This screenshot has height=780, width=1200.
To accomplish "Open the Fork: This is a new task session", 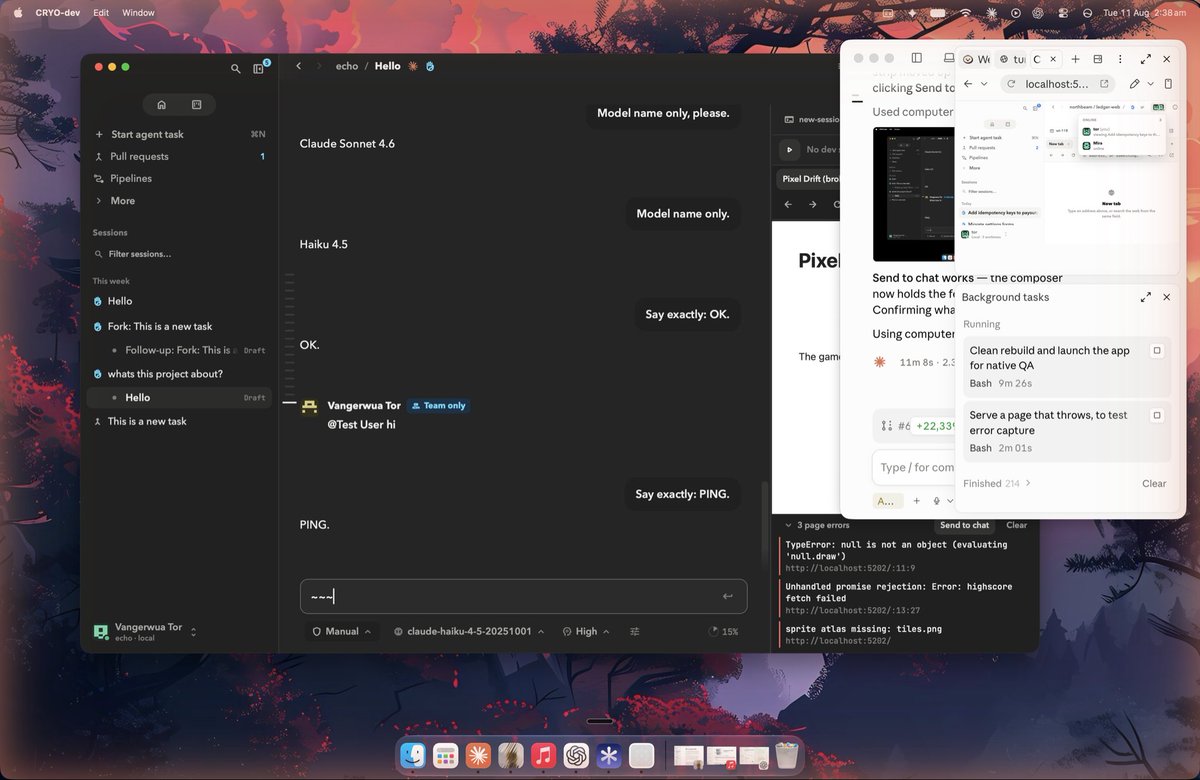I will pos(180,326).
